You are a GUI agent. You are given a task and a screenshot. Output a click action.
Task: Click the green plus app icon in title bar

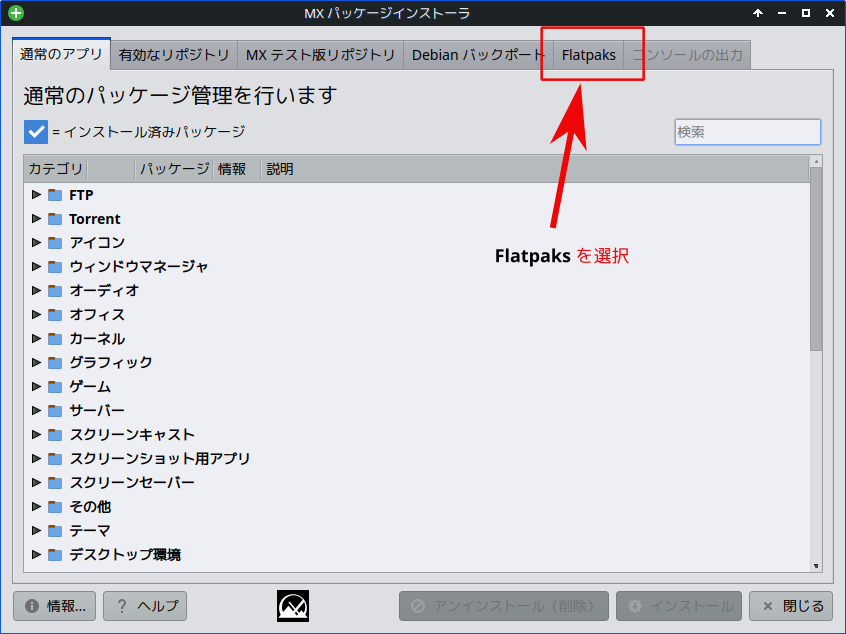pos(16,12)
